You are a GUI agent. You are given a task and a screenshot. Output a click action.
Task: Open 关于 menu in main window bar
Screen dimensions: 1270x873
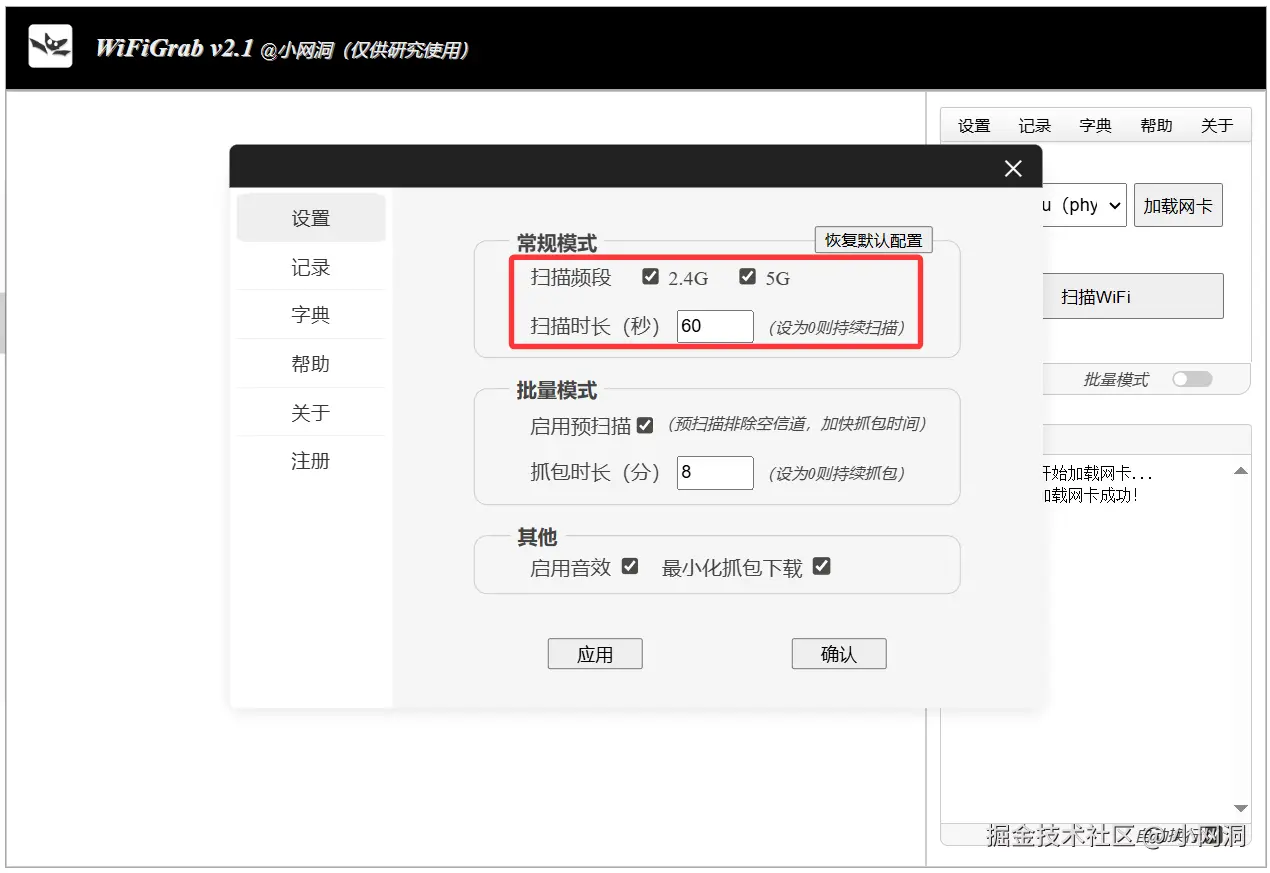tap(1217, 125)
